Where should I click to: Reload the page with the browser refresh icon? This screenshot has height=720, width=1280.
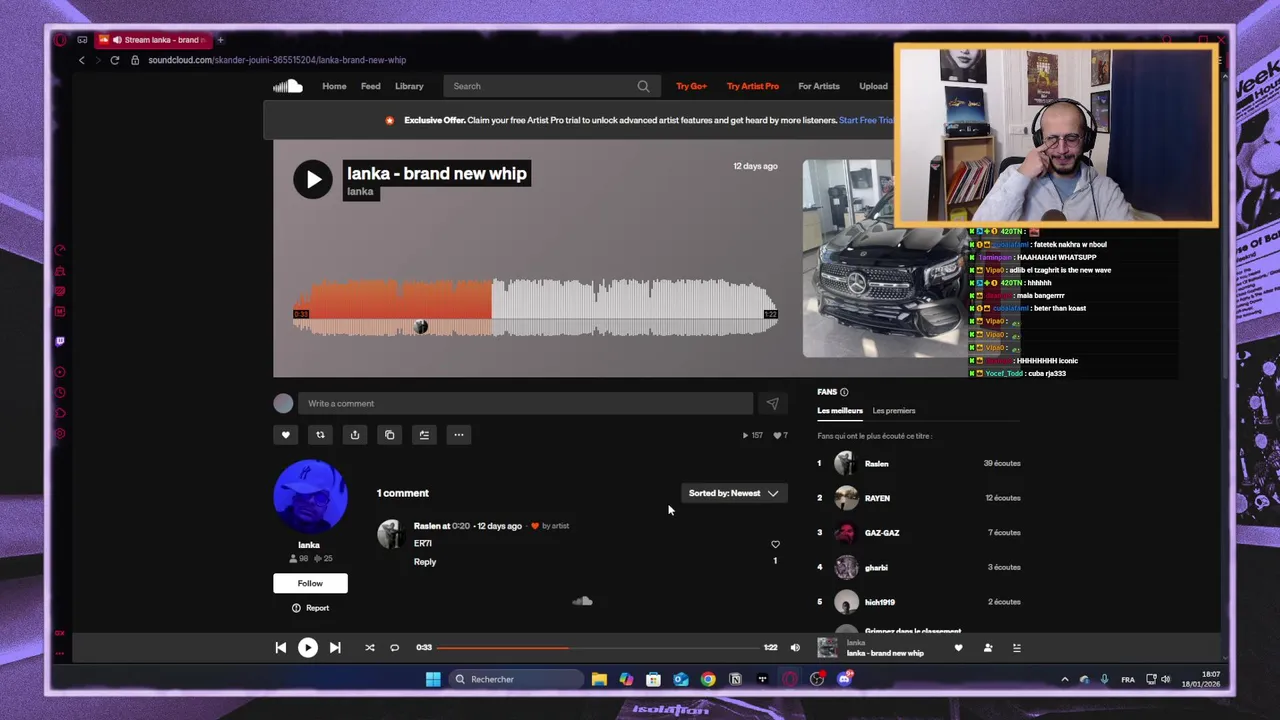tap(115, 60)
